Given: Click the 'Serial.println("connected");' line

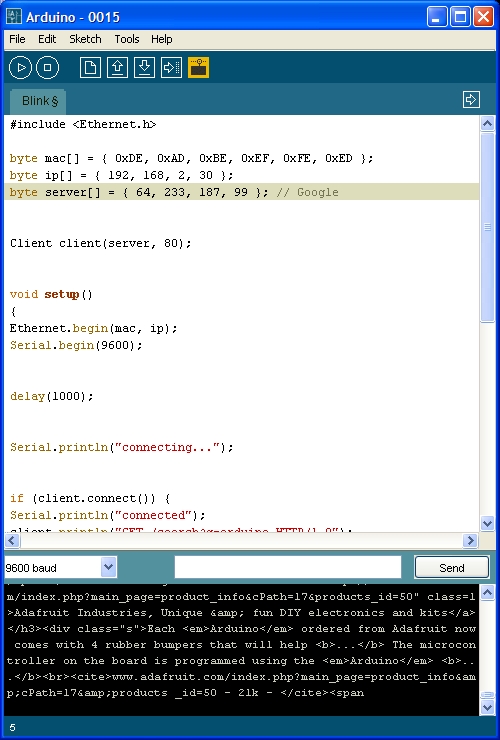Looking at the screenshot, I should coord(108,515).
